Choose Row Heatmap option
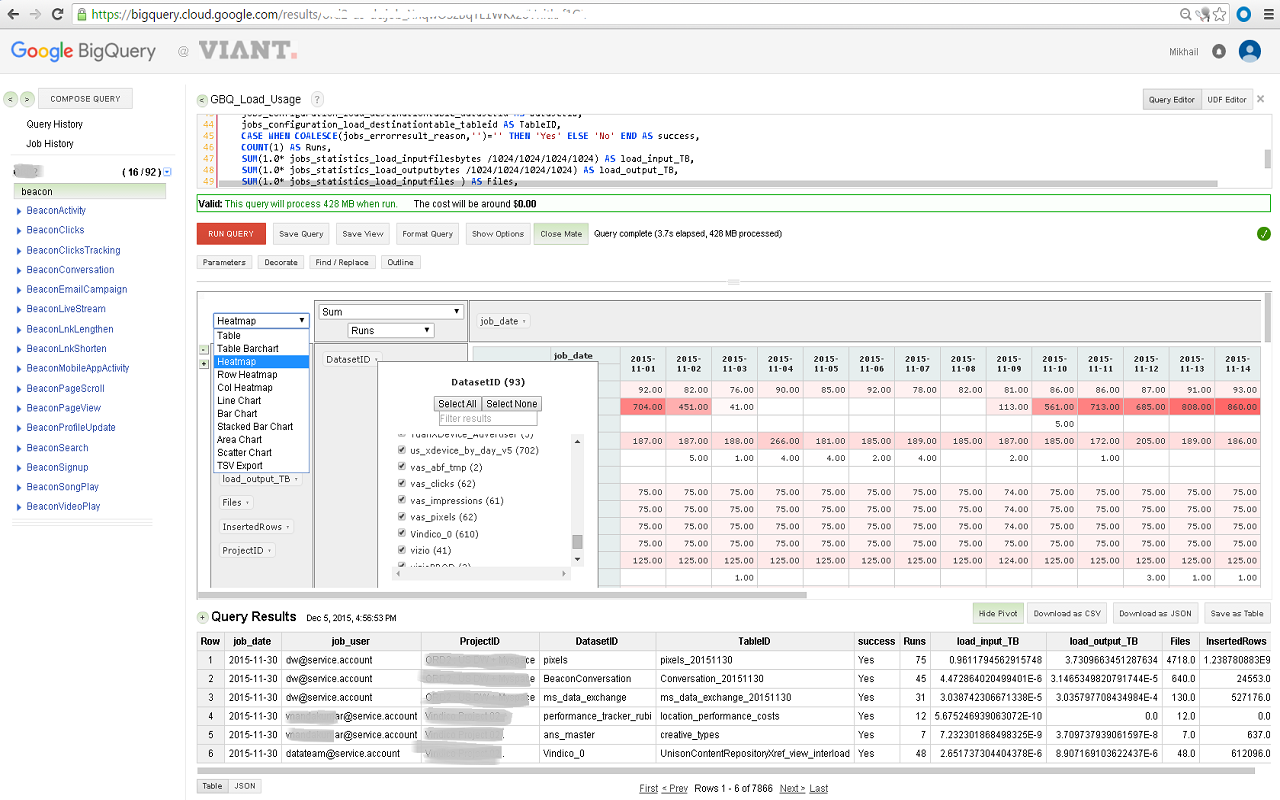1280x800 pixels. click(x=261, y=375)
